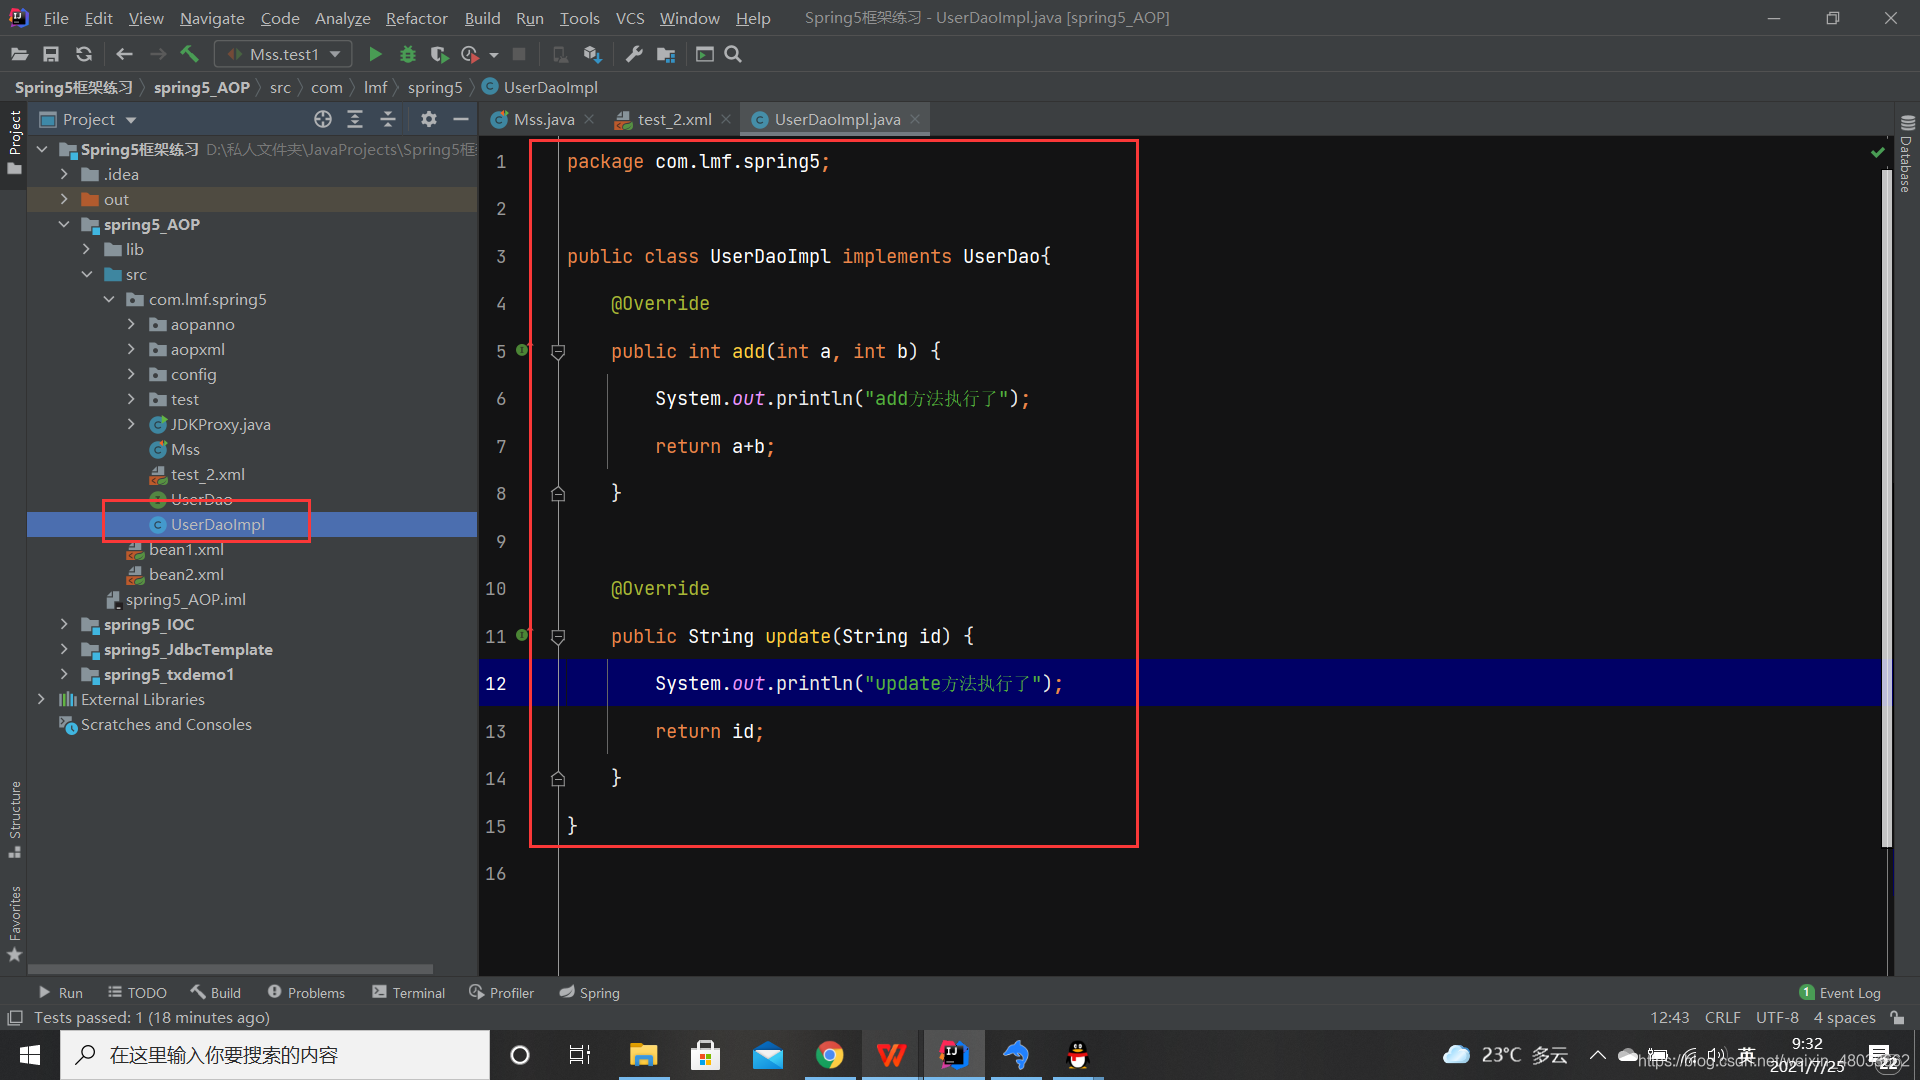Open the Mss.test1 run configuration dropdown

coord(284,55)
